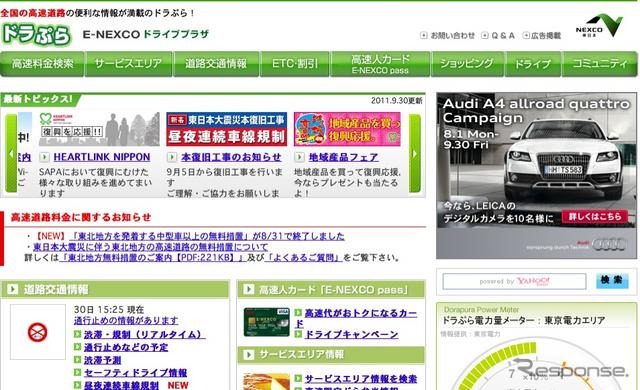
Task: Open サービスエリア情報を検索 link
Action: [x=361, y=379]
